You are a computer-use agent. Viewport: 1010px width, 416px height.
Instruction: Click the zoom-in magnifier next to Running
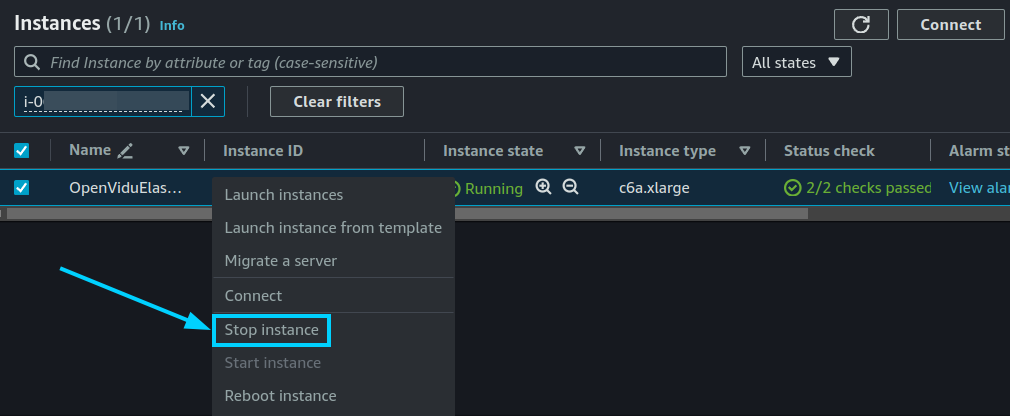(x=544, y=187)
